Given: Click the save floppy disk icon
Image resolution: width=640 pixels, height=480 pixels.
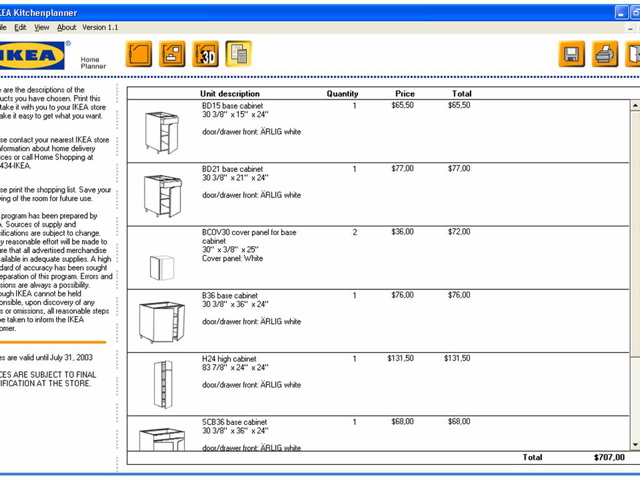Looking at the screenshot, I should point(571,54).
